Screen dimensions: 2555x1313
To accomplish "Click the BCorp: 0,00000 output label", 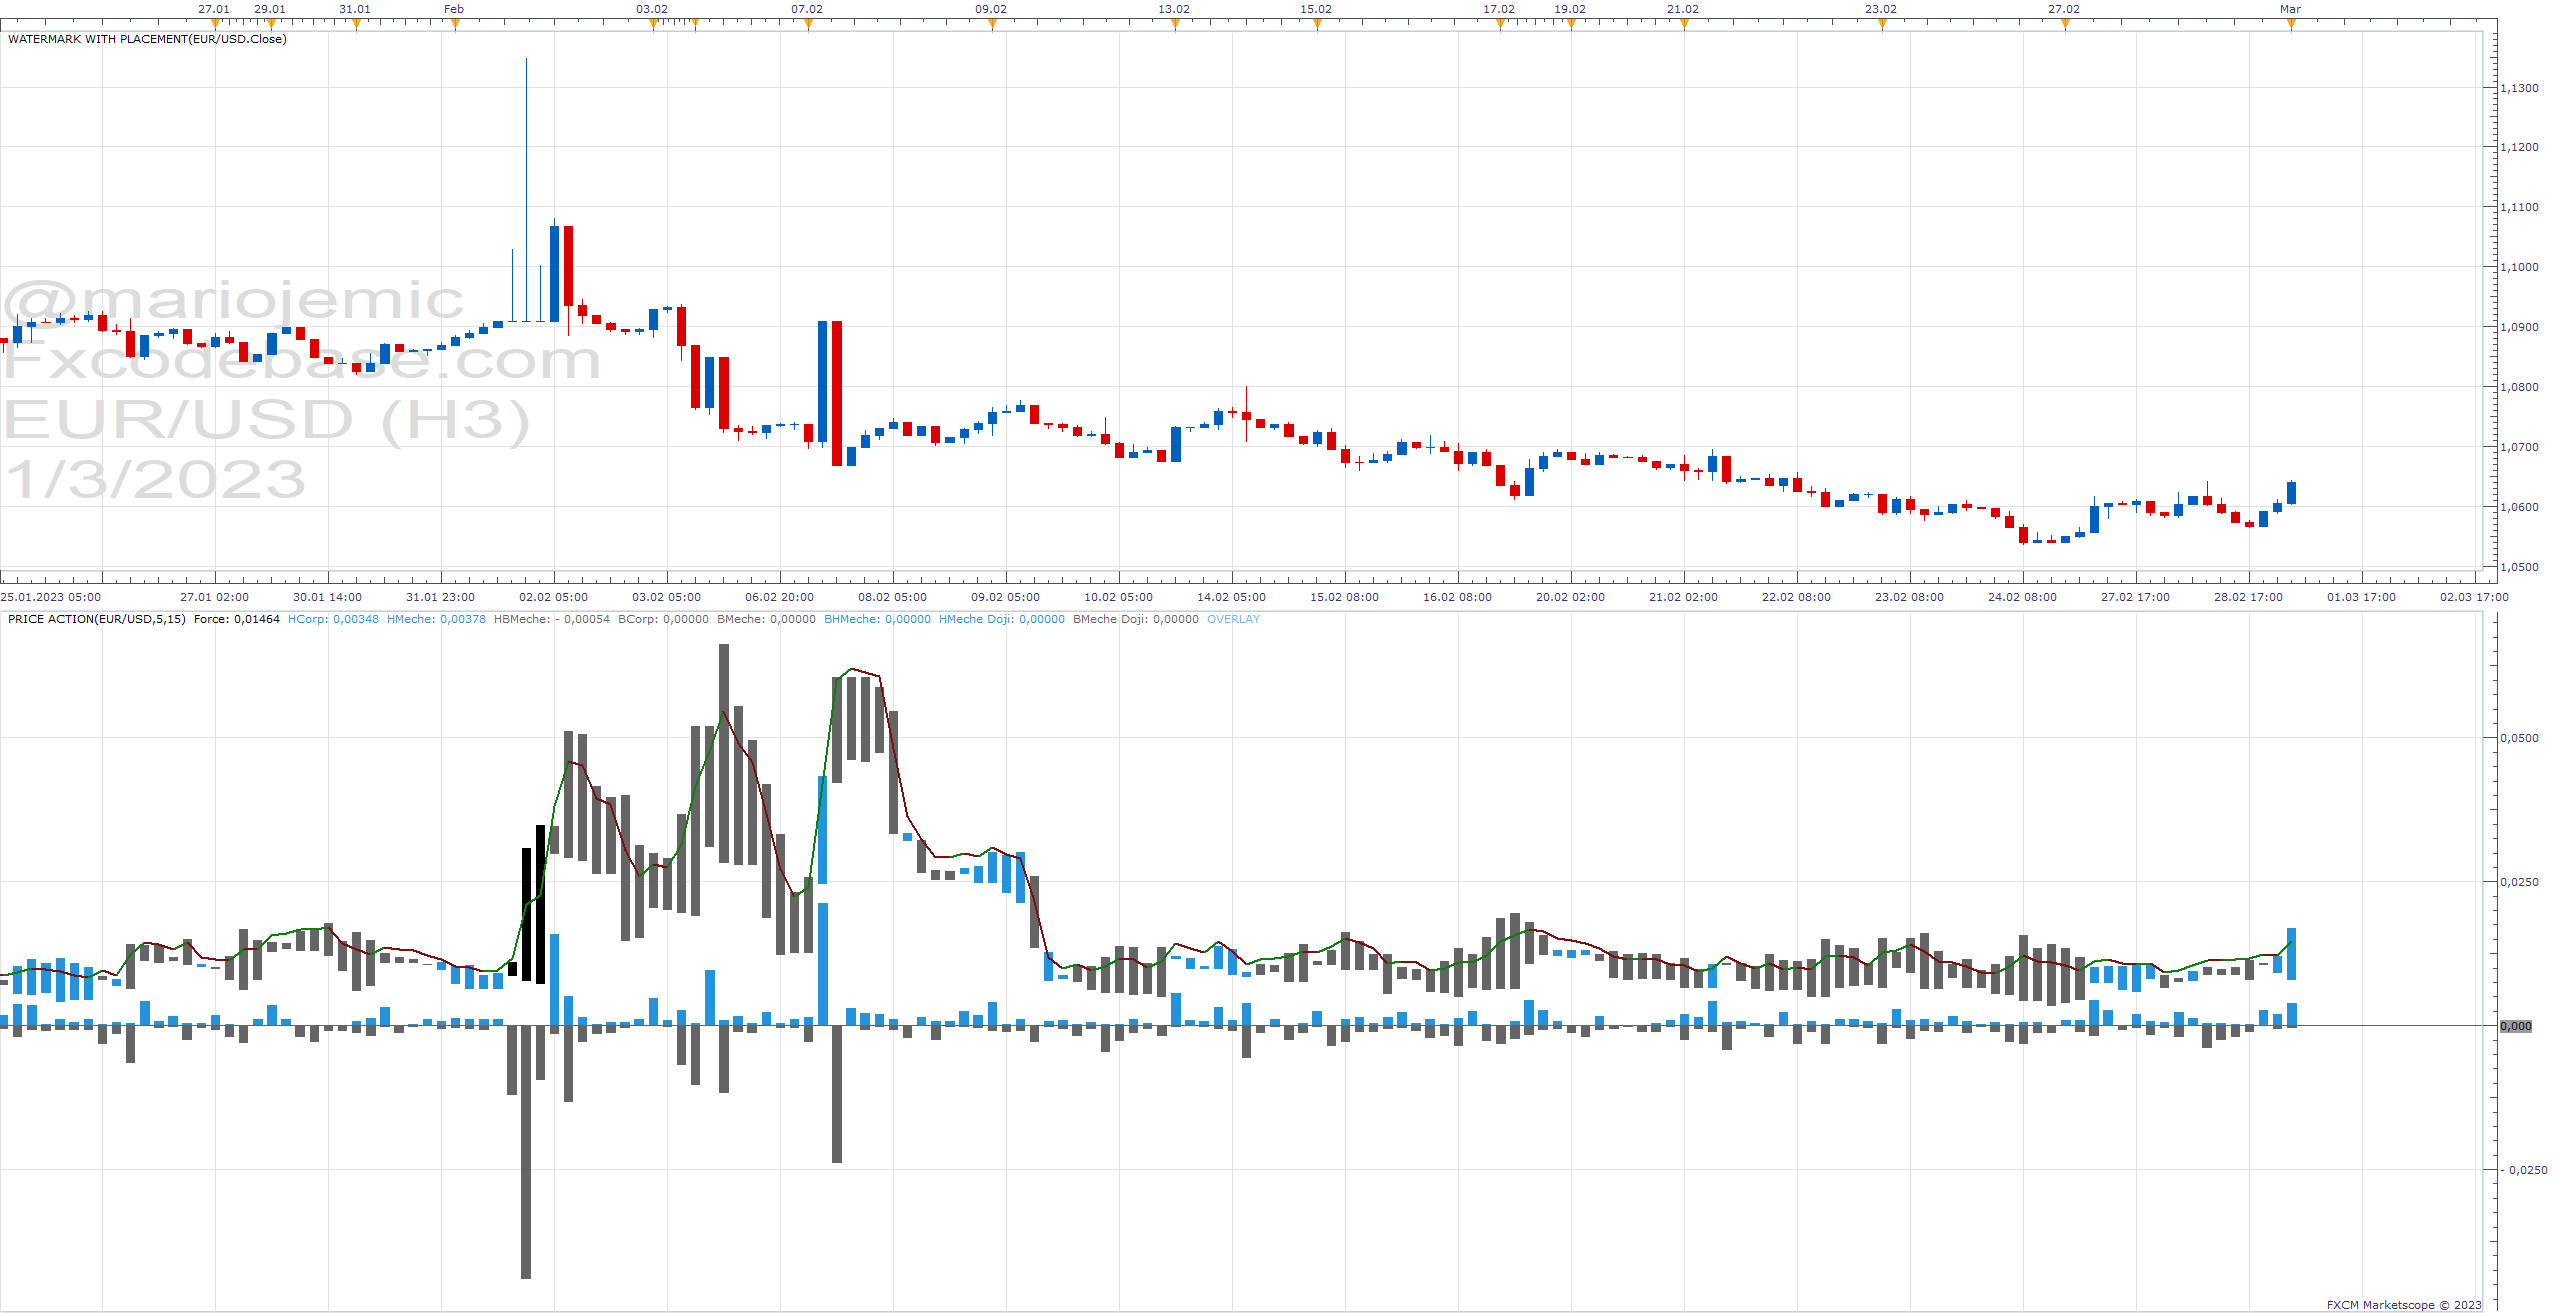I will point(663,619).
